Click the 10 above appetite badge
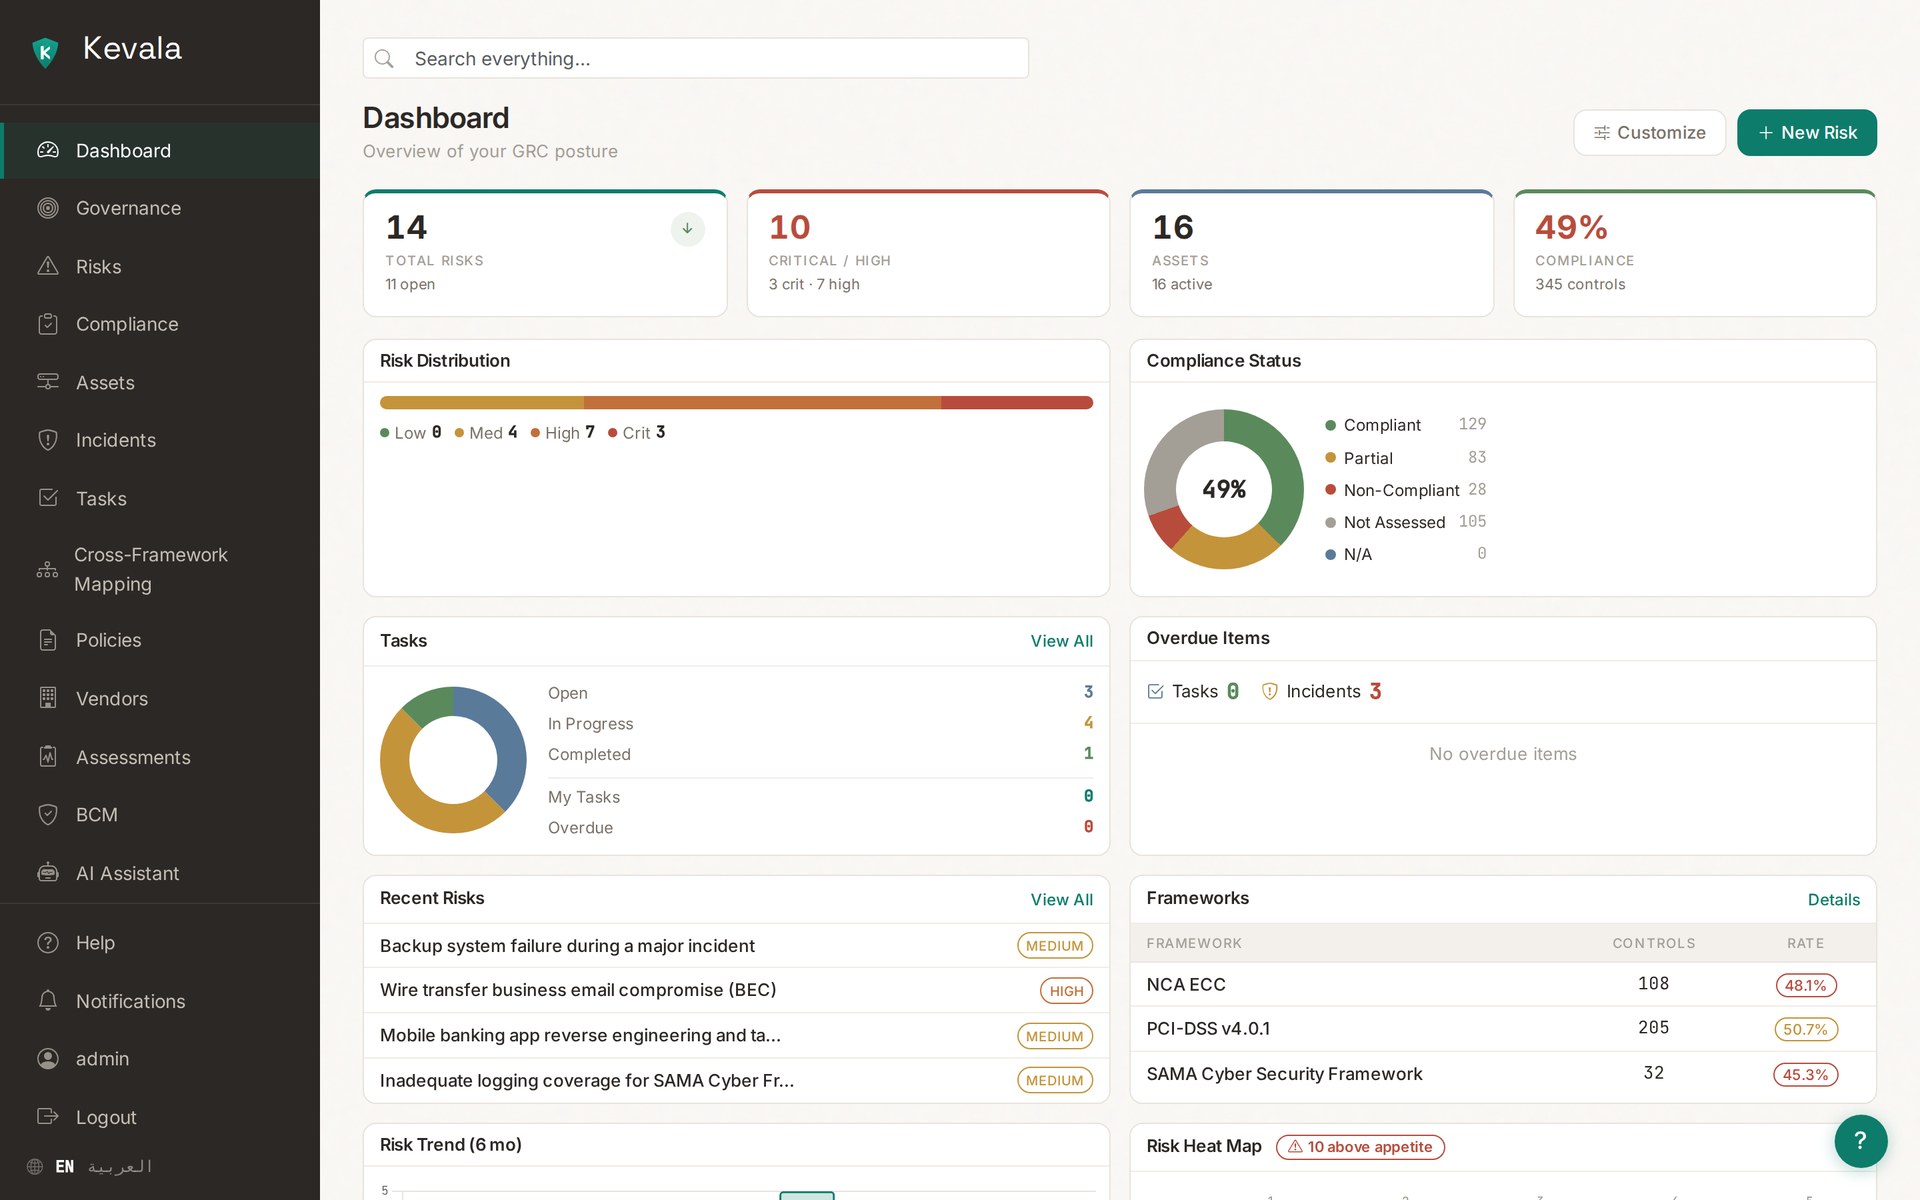Image resolution: width=1920 pixels, height=1200 pixels. (1360, 1147)
